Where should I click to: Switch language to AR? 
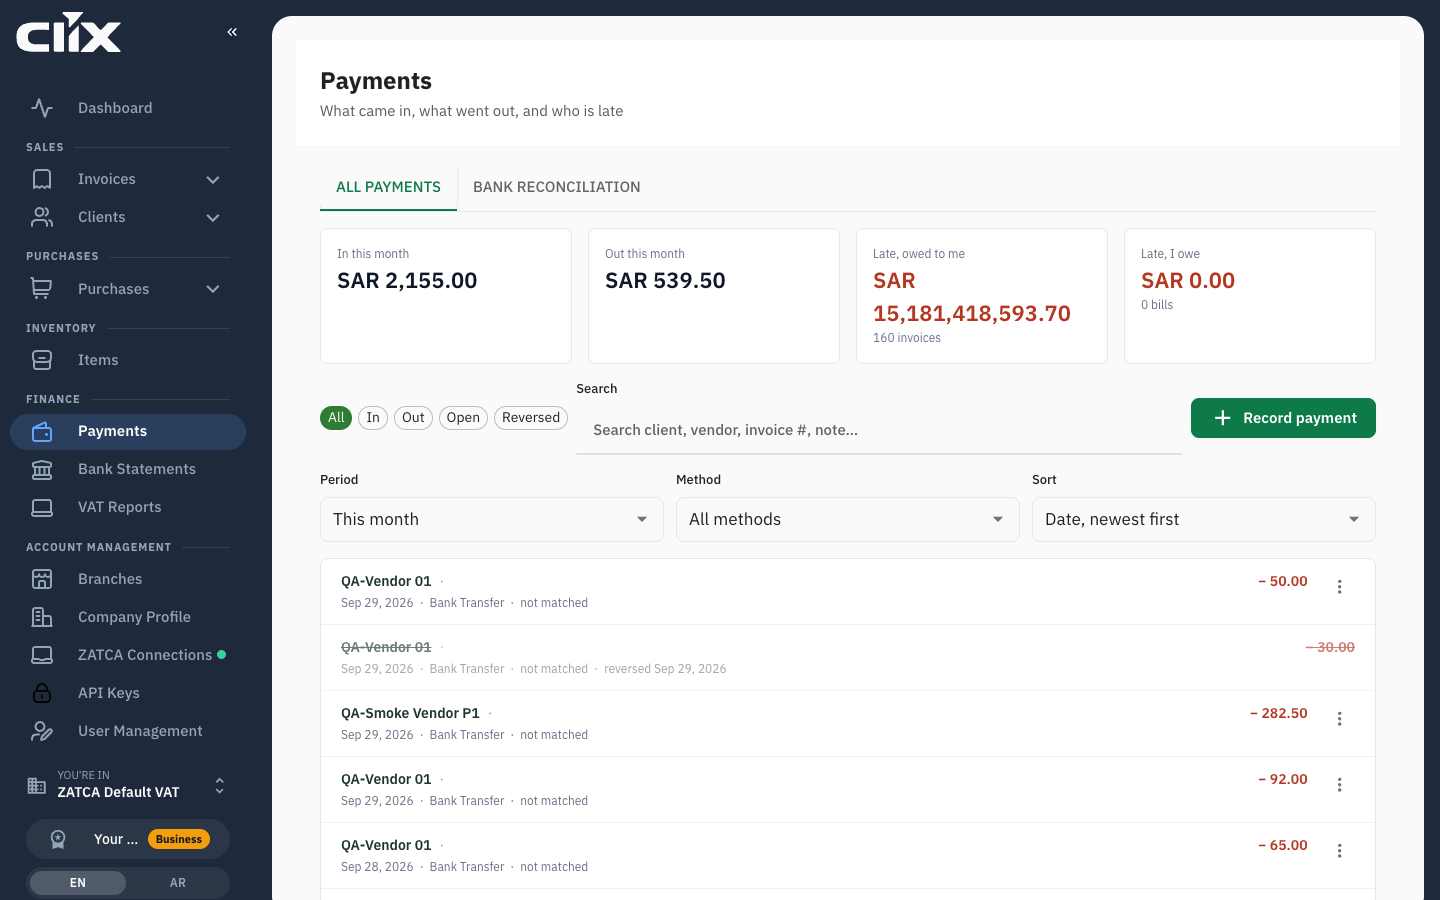(x=178, y=883)
